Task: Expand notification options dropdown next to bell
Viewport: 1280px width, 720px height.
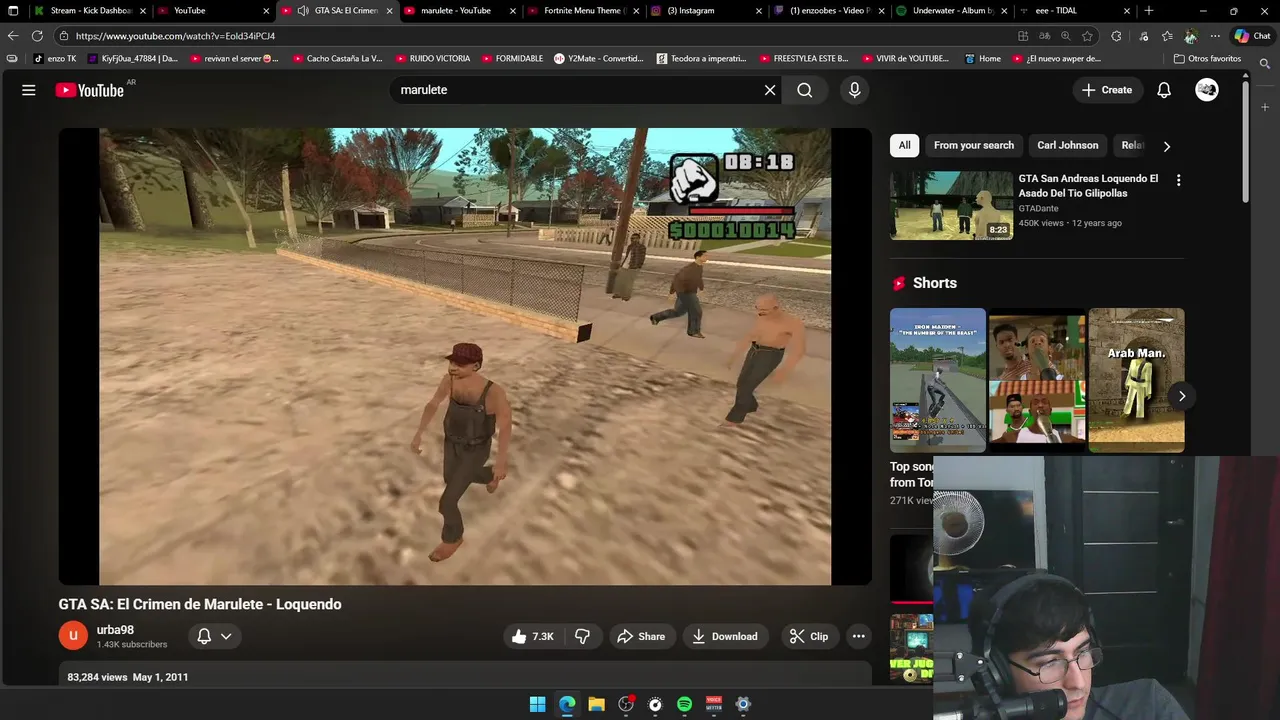Action: pyautogui.click(x=226, y=636)
